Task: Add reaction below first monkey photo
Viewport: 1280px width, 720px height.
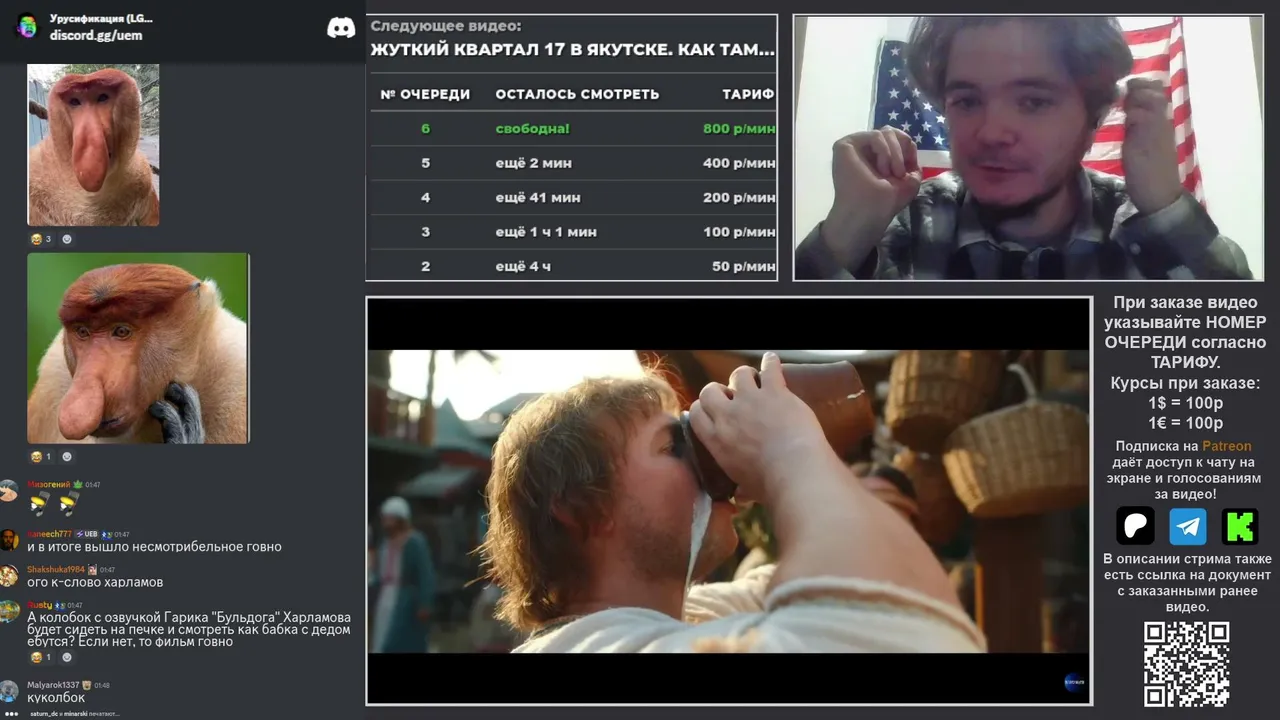Action: tap(67, 239)
